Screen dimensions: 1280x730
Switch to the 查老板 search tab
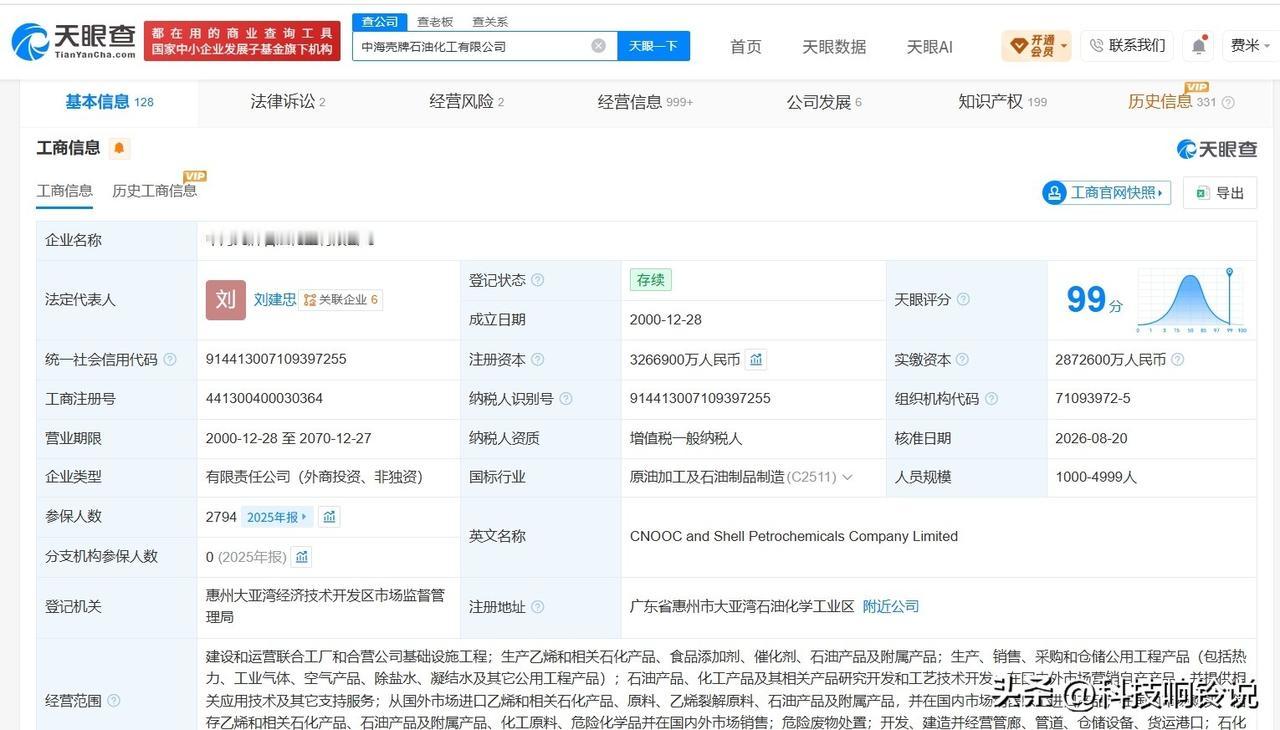coord(435,21)
